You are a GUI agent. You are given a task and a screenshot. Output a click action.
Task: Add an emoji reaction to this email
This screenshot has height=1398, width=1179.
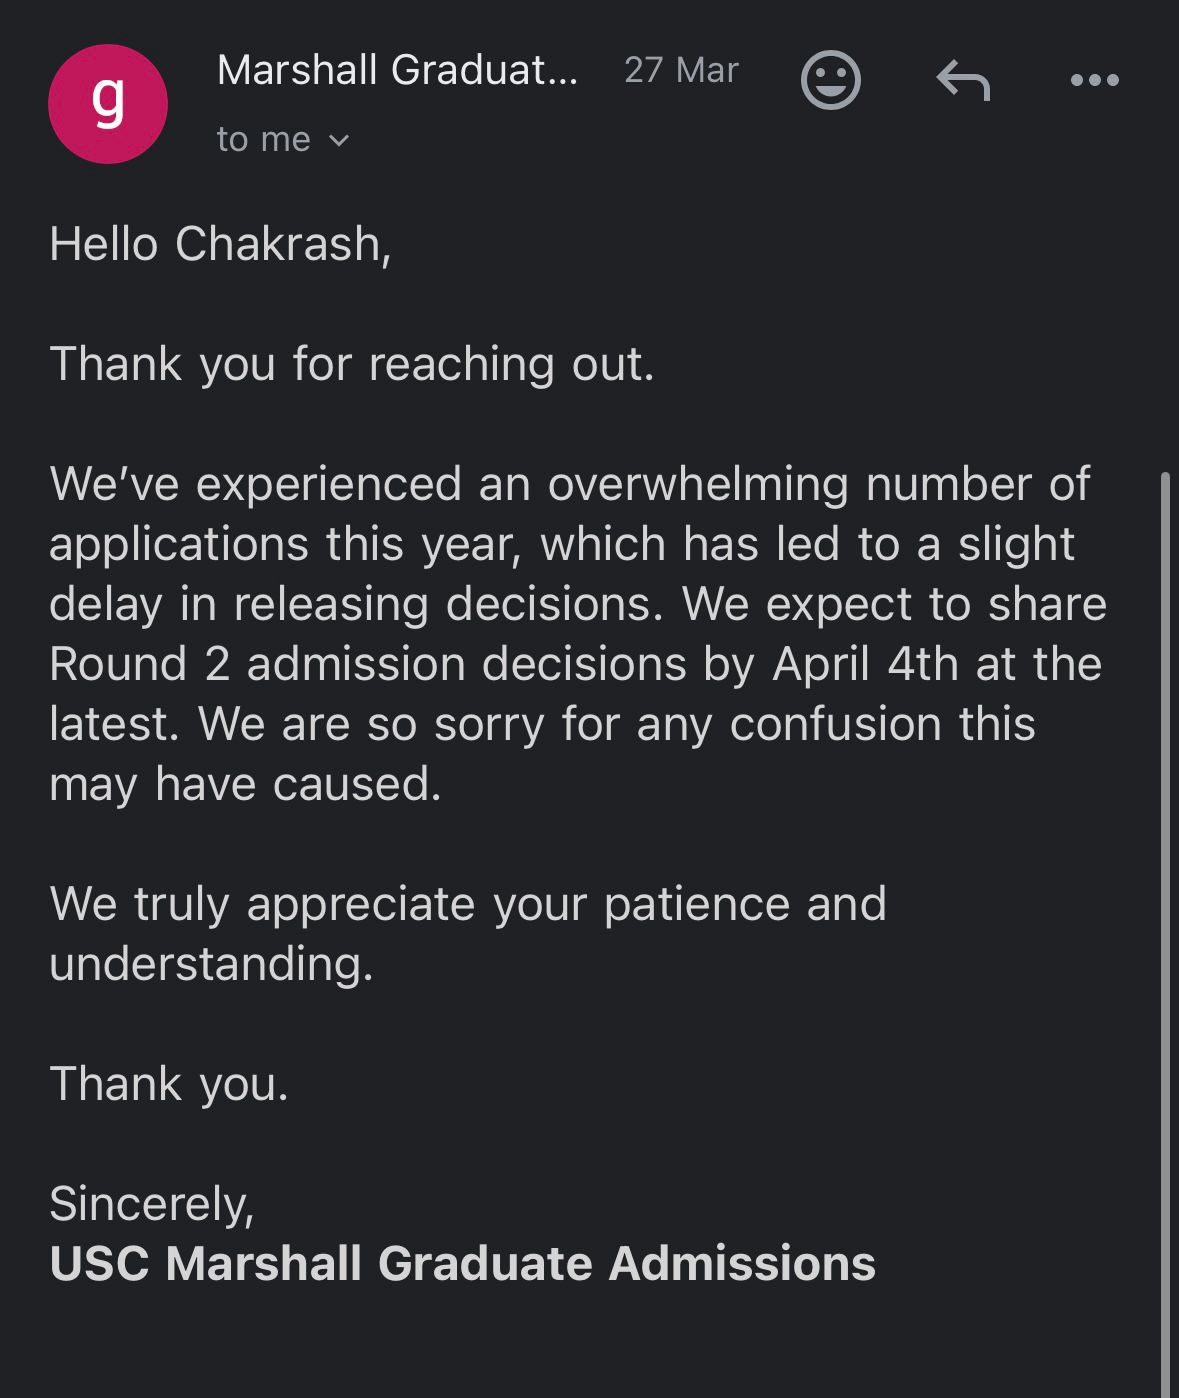point(830,79)
